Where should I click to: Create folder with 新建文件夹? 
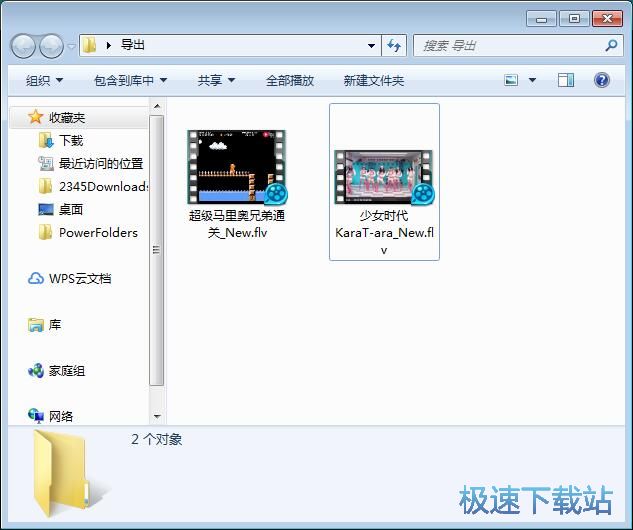(x=373, y=81)
